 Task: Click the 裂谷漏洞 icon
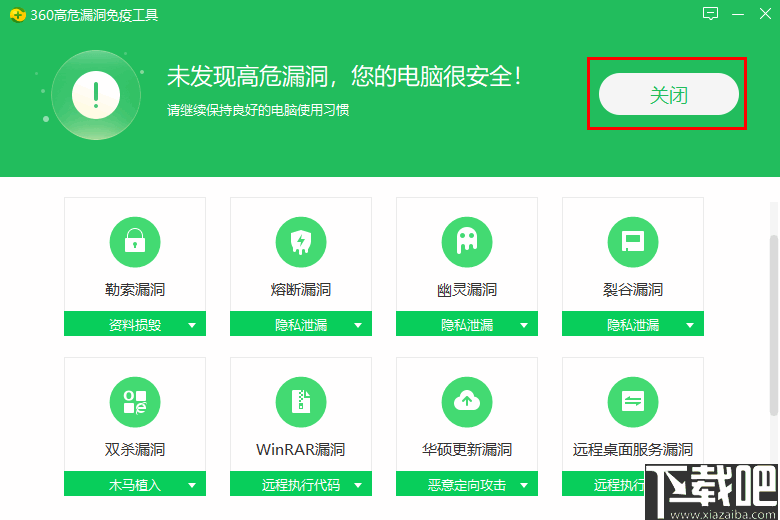point(633,242)
